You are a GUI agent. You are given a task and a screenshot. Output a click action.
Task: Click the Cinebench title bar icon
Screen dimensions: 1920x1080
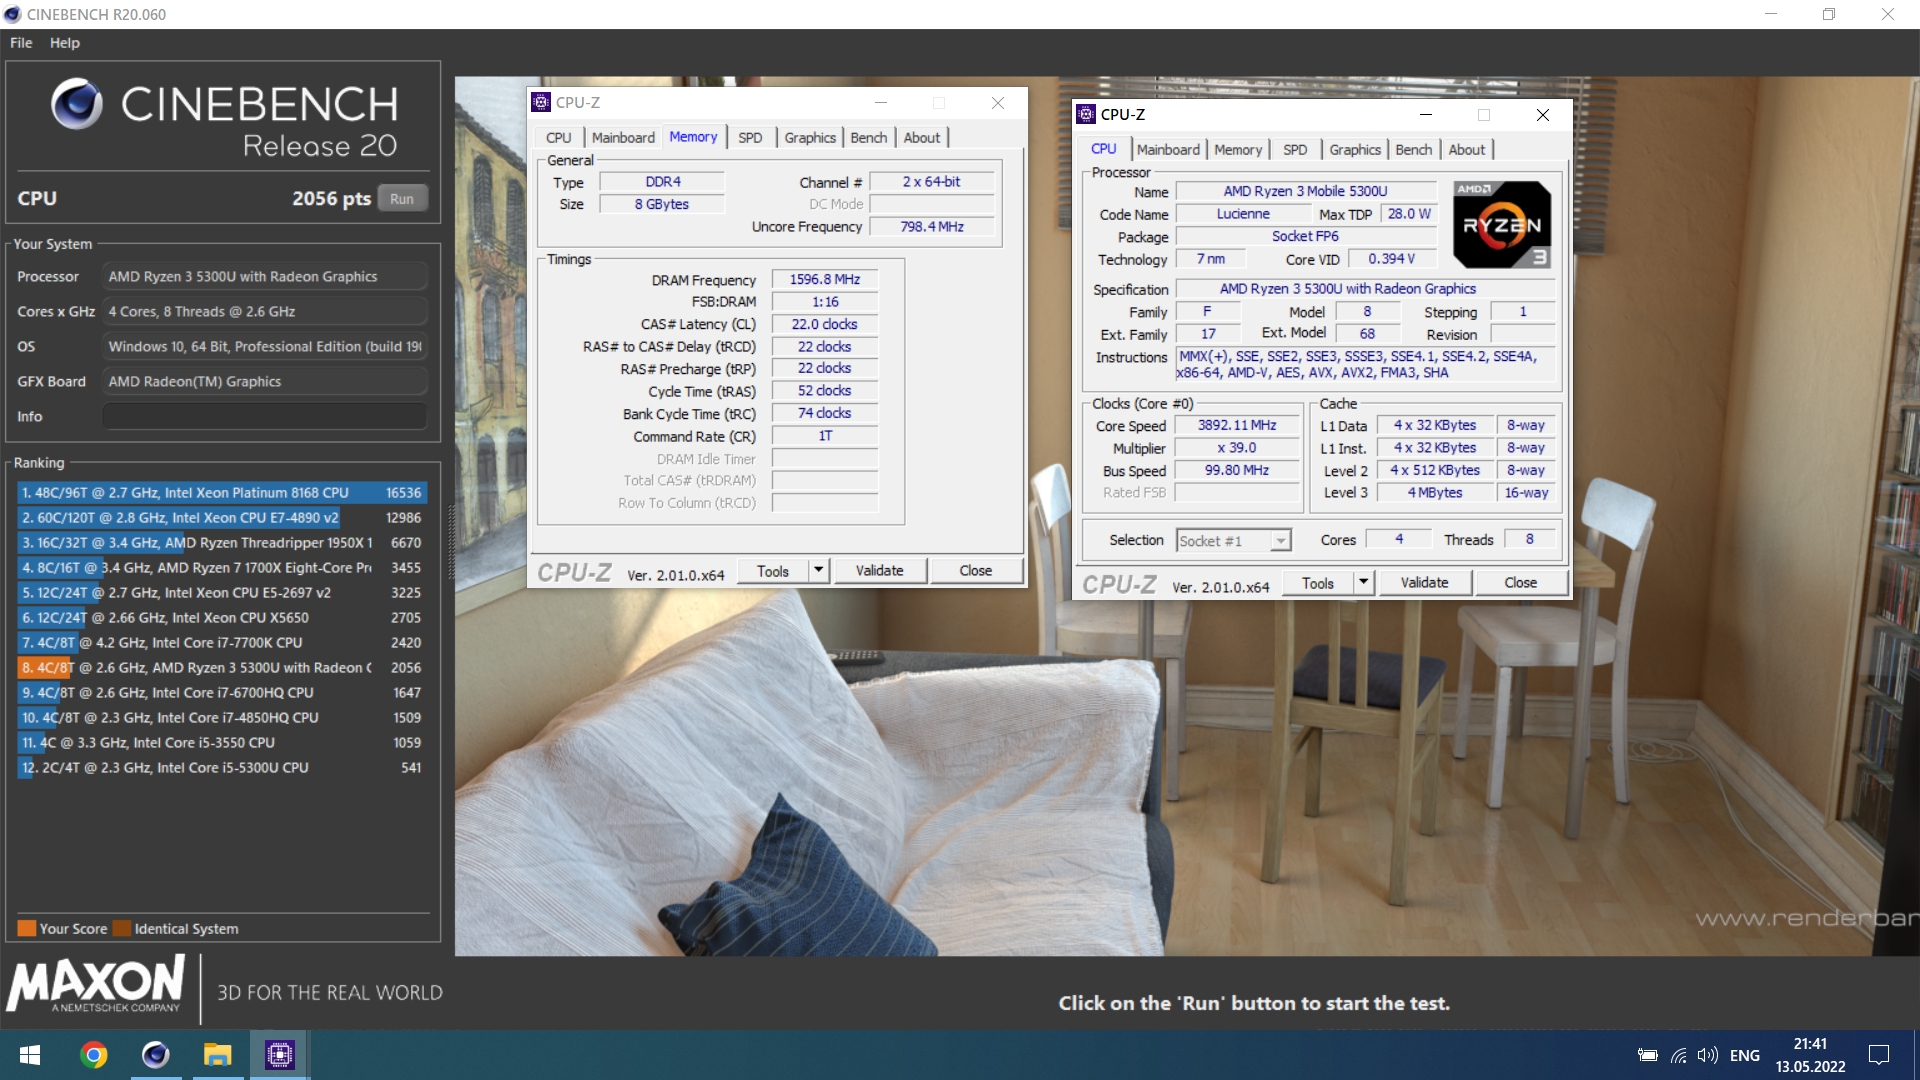pos(12,14)
